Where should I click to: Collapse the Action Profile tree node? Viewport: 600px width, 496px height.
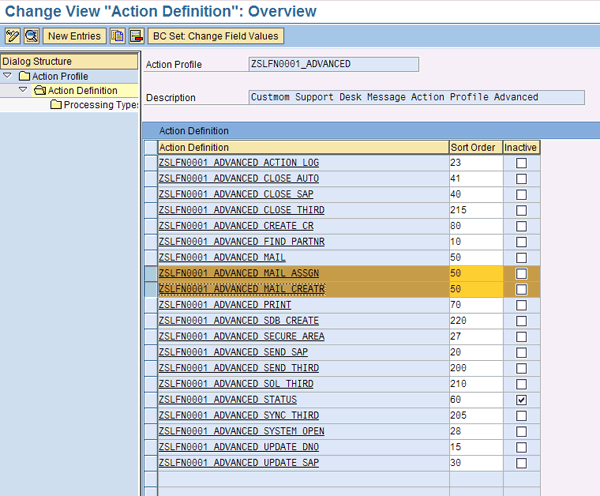(x=7, y=76)
